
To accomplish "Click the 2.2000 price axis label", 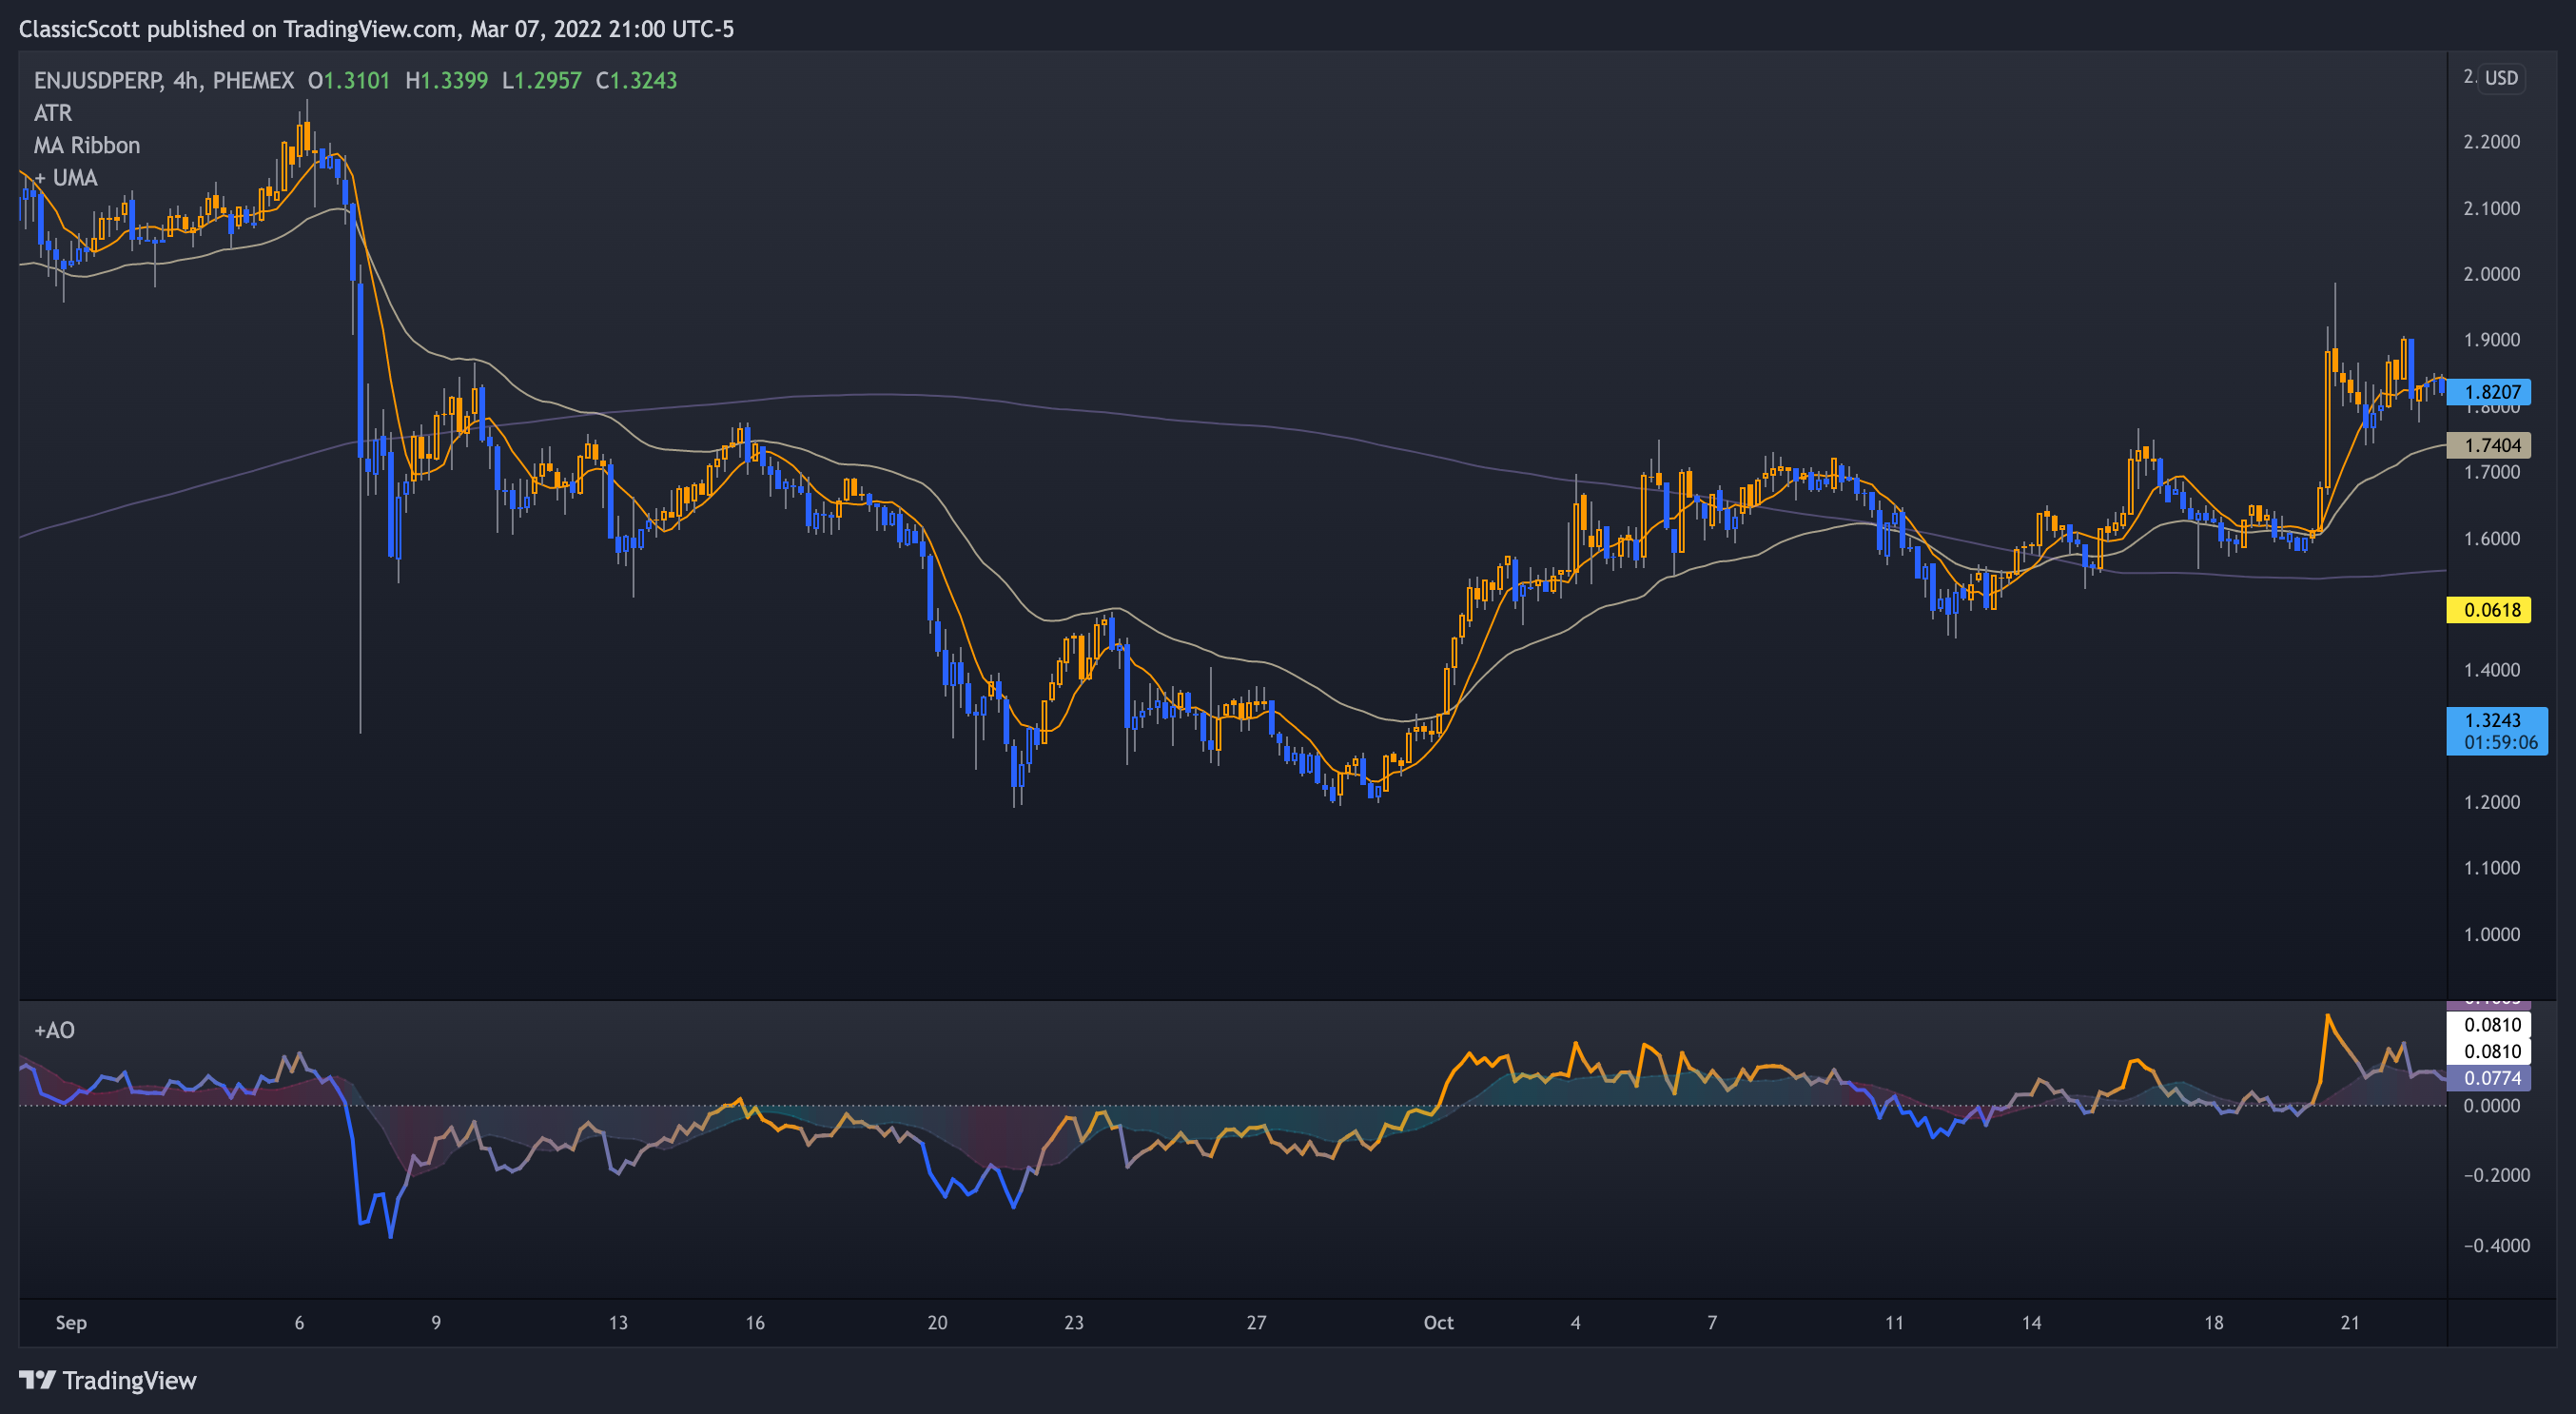I will (2491, 142).
